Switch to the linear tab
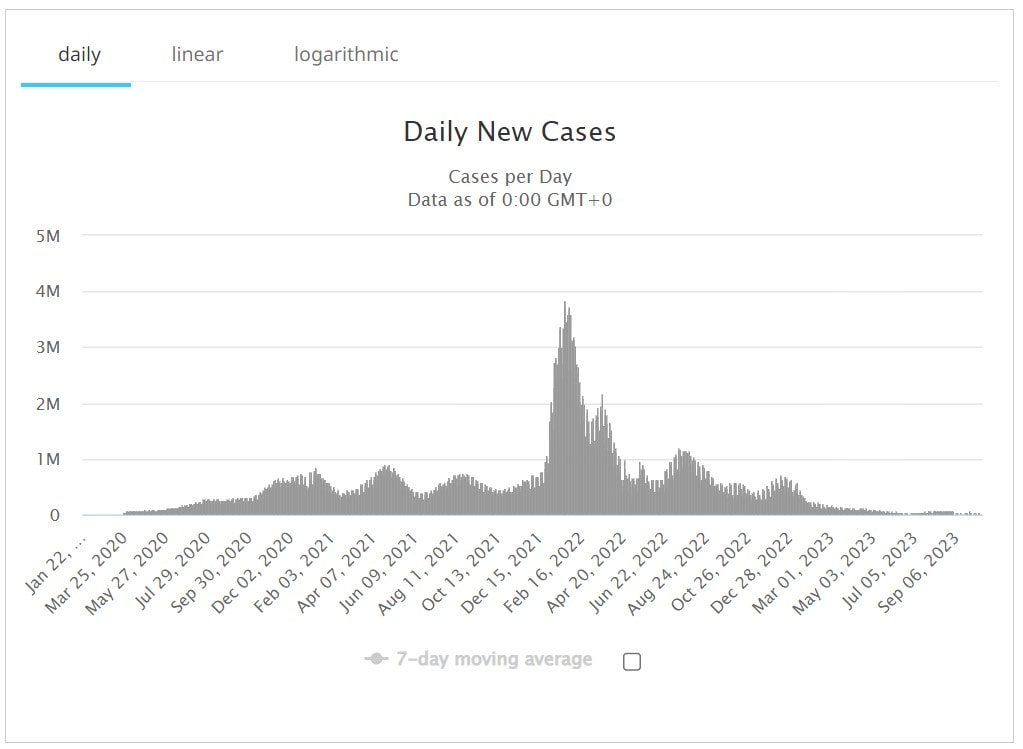This screenshot has width=1023, height=749. click(196, 54)
